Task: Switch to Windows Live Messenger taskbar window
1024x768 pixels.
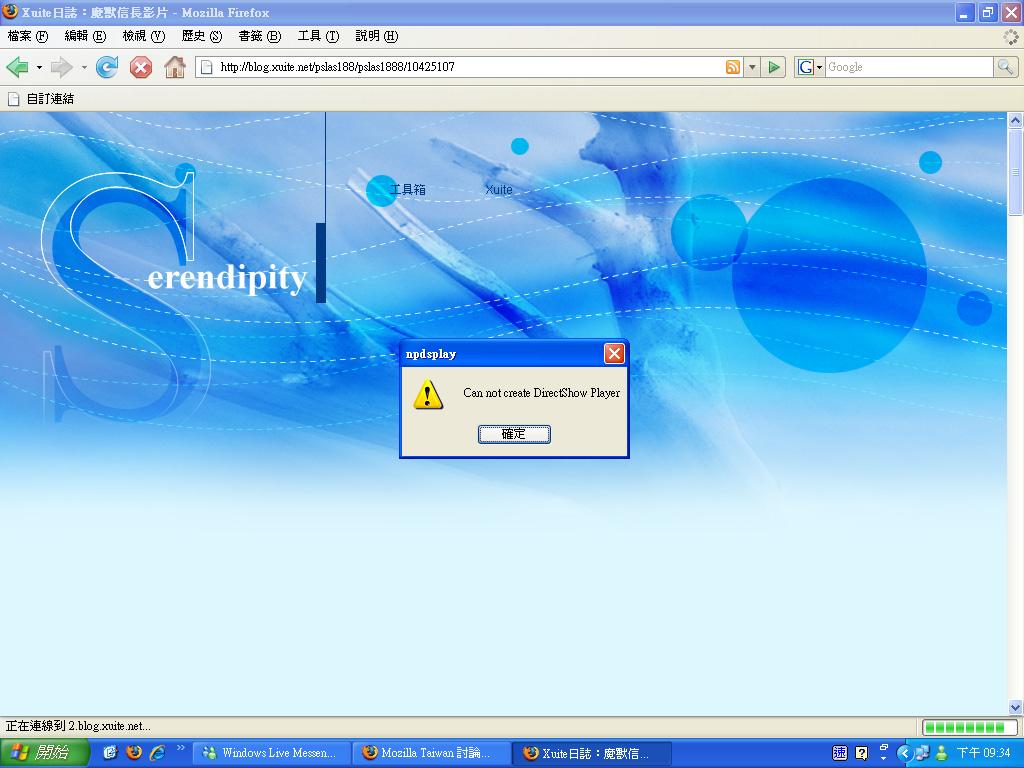Action: click(x=272, y=753)
